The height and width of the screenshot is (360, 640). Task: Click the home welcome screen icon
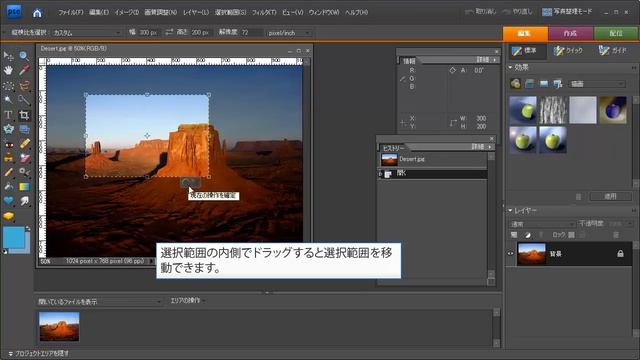point(37,13)
